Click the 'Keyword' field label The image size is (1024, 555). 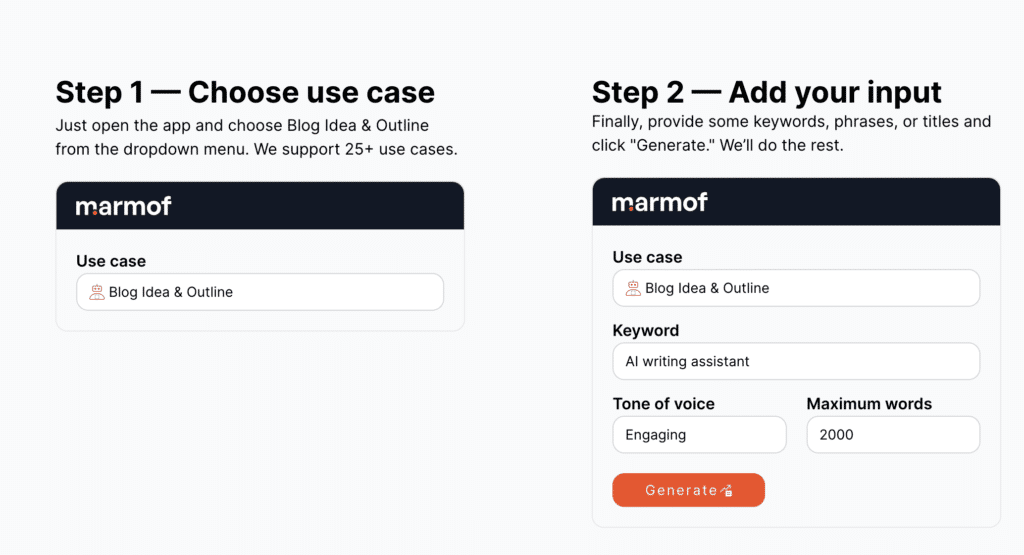coord(646,330)
